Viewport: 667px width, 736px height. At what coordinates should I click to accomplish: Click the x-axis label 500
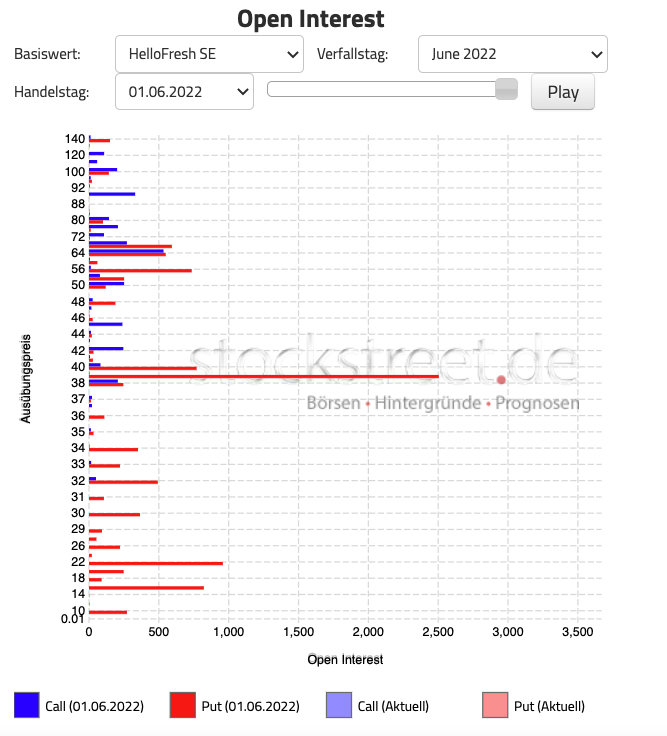pyautogui.click(x=159, y=632)
